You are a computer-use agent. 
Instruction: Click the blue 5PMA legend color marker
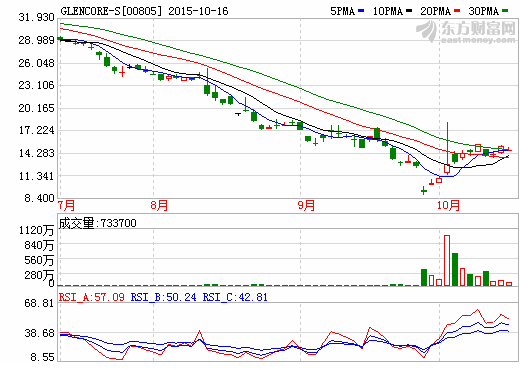point(361,11)
